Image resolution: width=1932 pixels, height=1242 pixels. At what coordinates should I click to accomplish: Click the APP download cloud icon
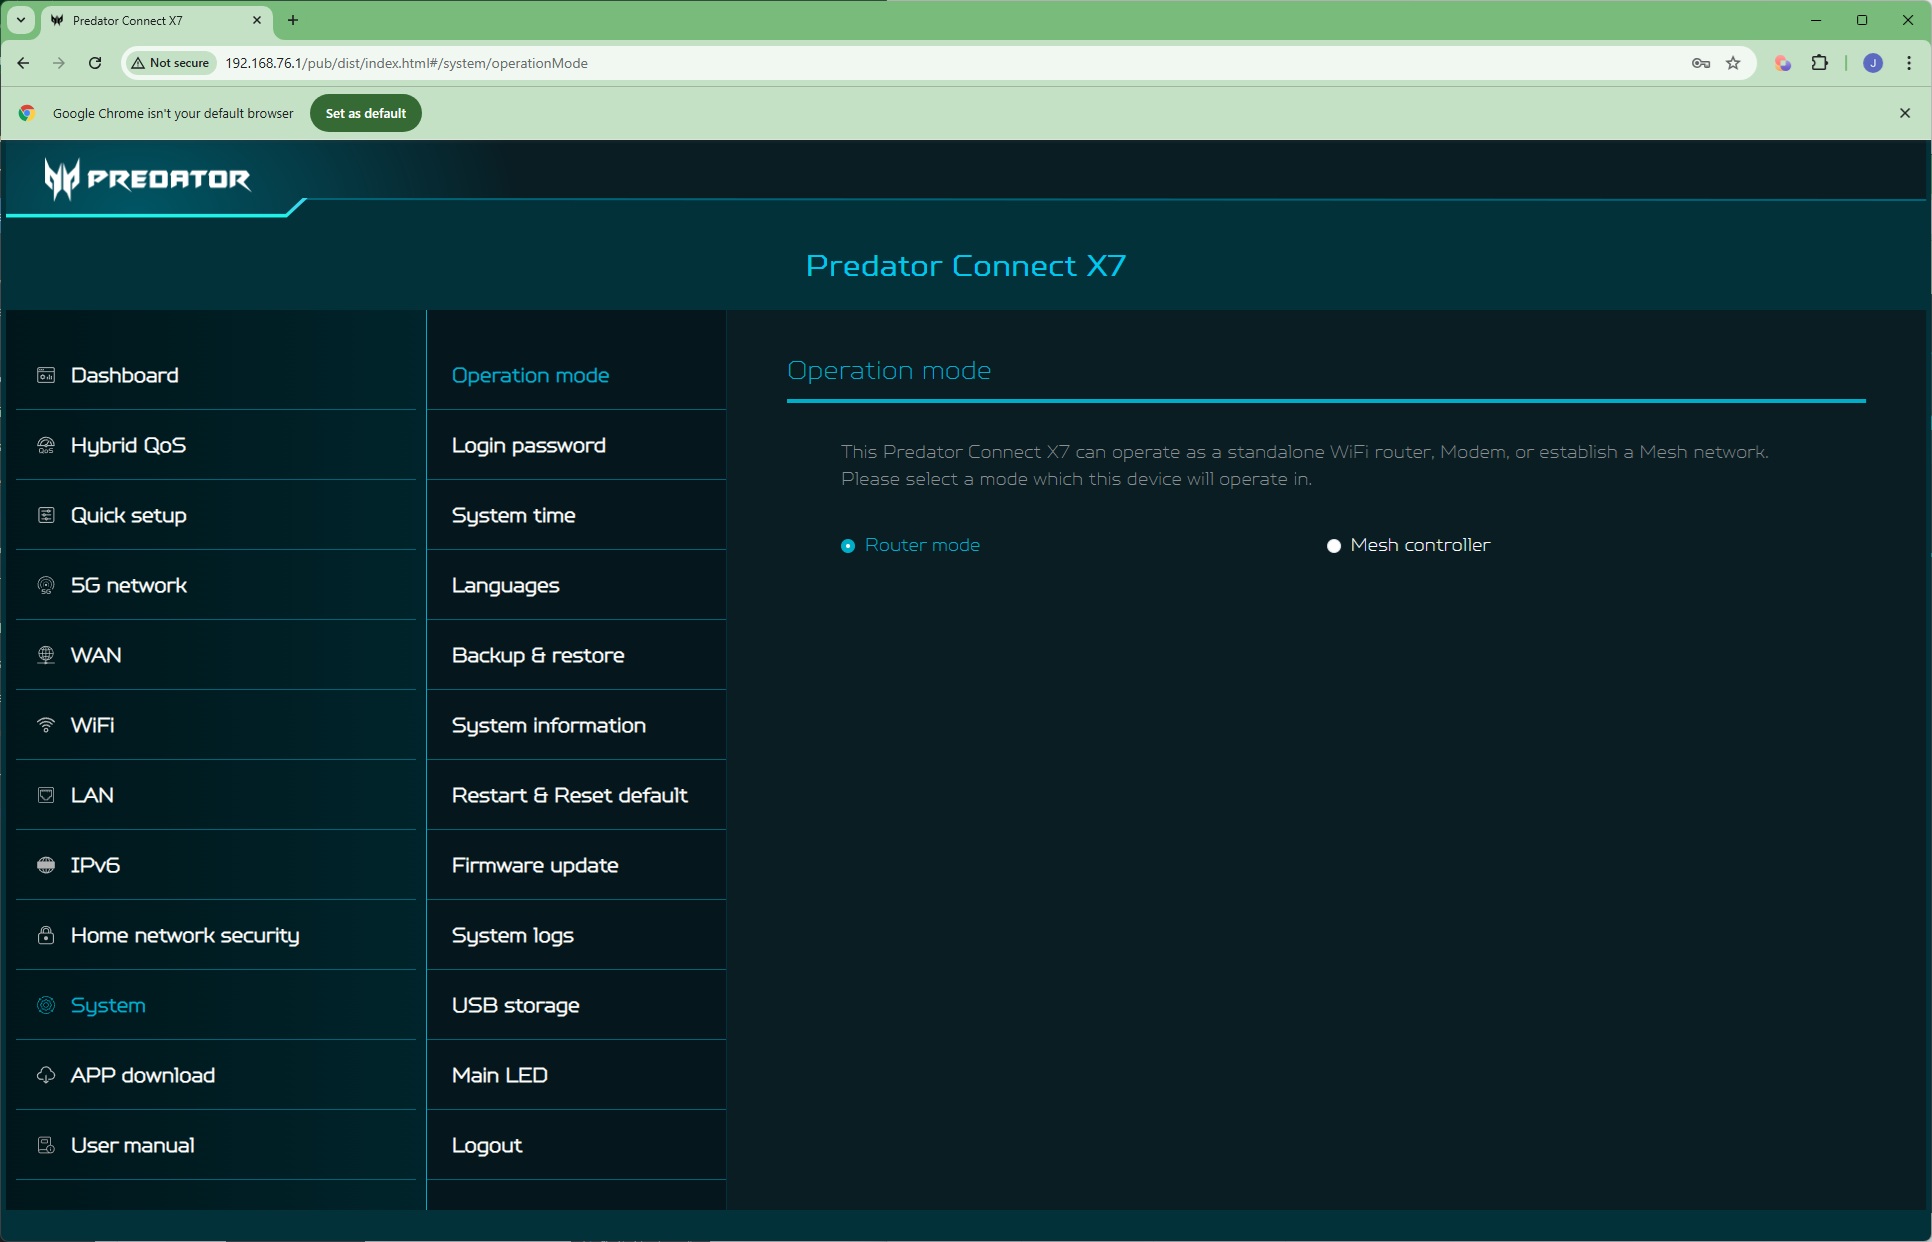pos(46,1075)
